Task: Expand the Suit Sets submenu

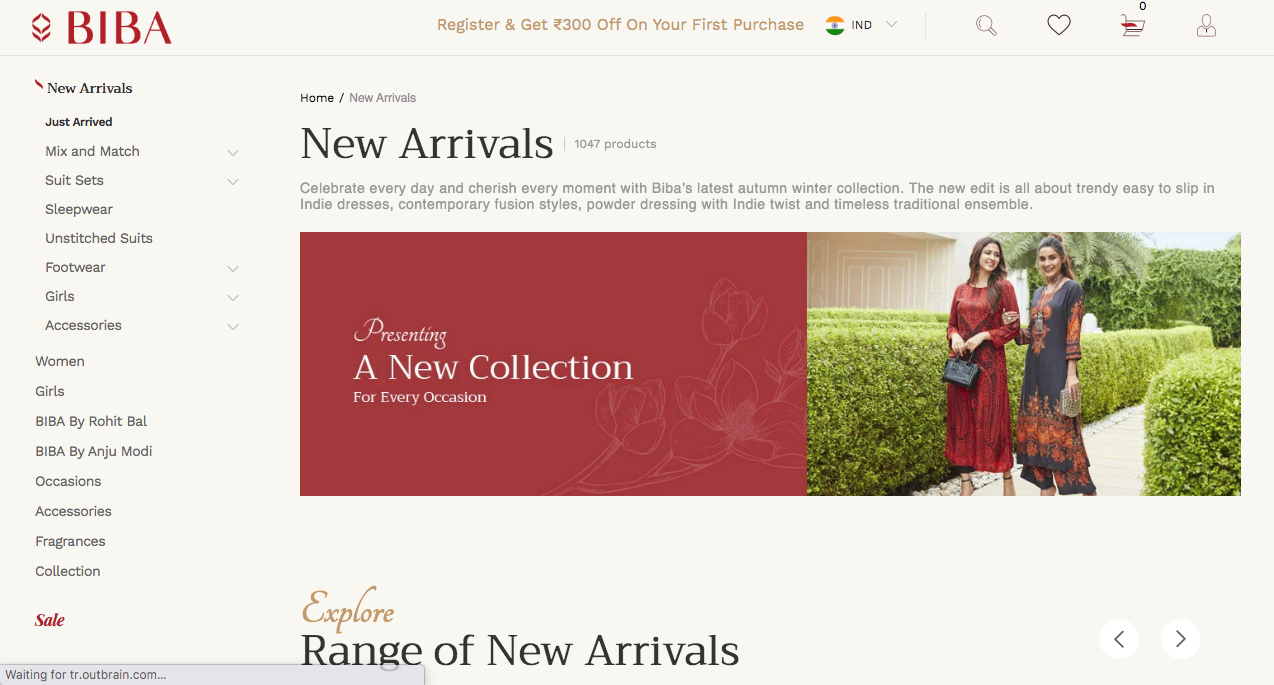Action: click(x=233, y=181)
